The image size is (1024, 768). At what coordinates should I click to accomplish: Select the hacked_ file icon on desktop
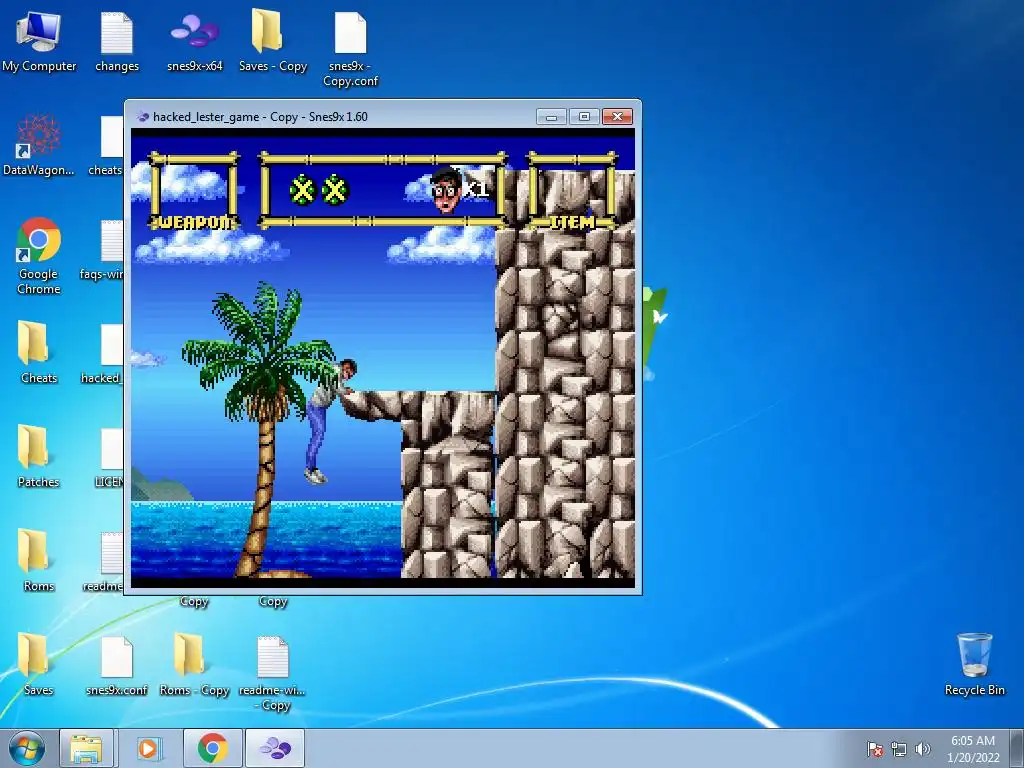[x=104, y=353]
